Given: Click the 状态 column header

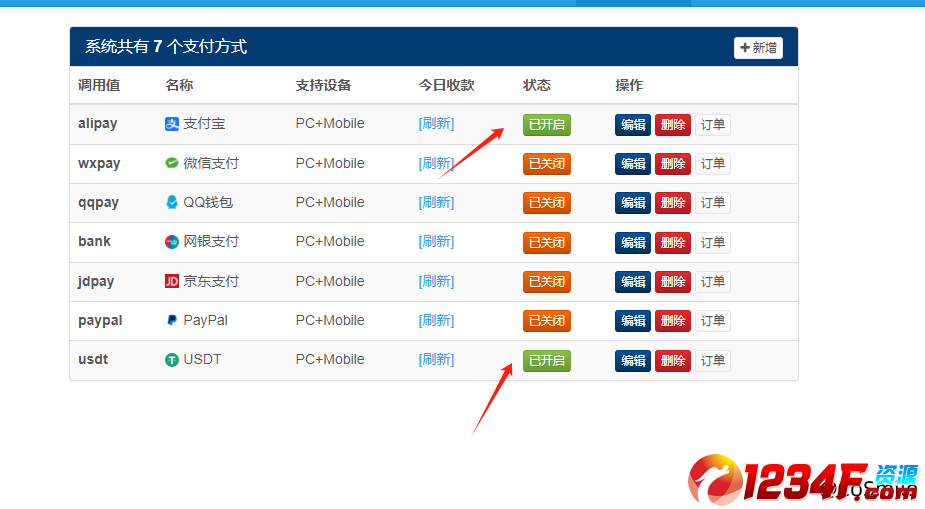Looking at the screenshot, I should click(x=537, y=86).
